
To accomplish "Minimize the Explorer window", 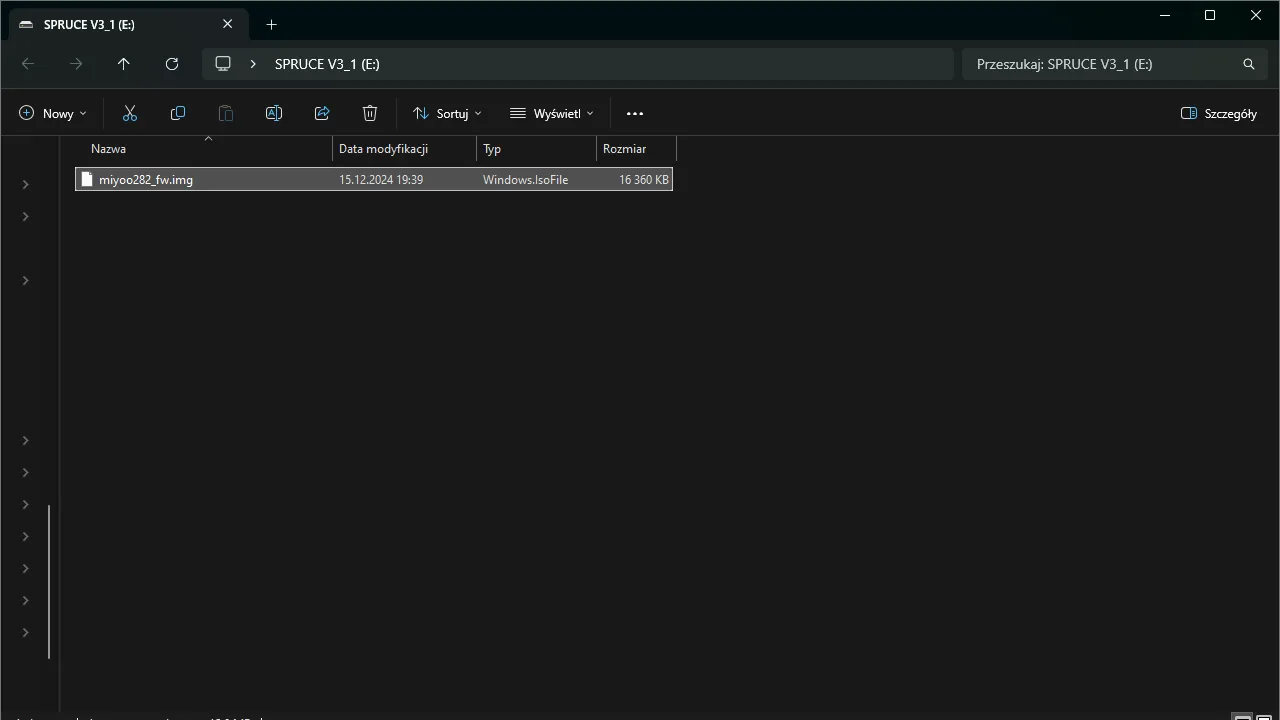I will [x=1165, y=15].
